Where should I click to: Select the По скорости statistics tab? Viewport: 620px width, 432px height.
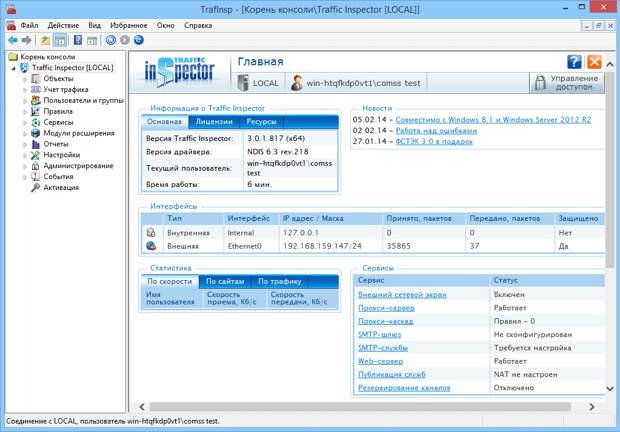point(170,281)
